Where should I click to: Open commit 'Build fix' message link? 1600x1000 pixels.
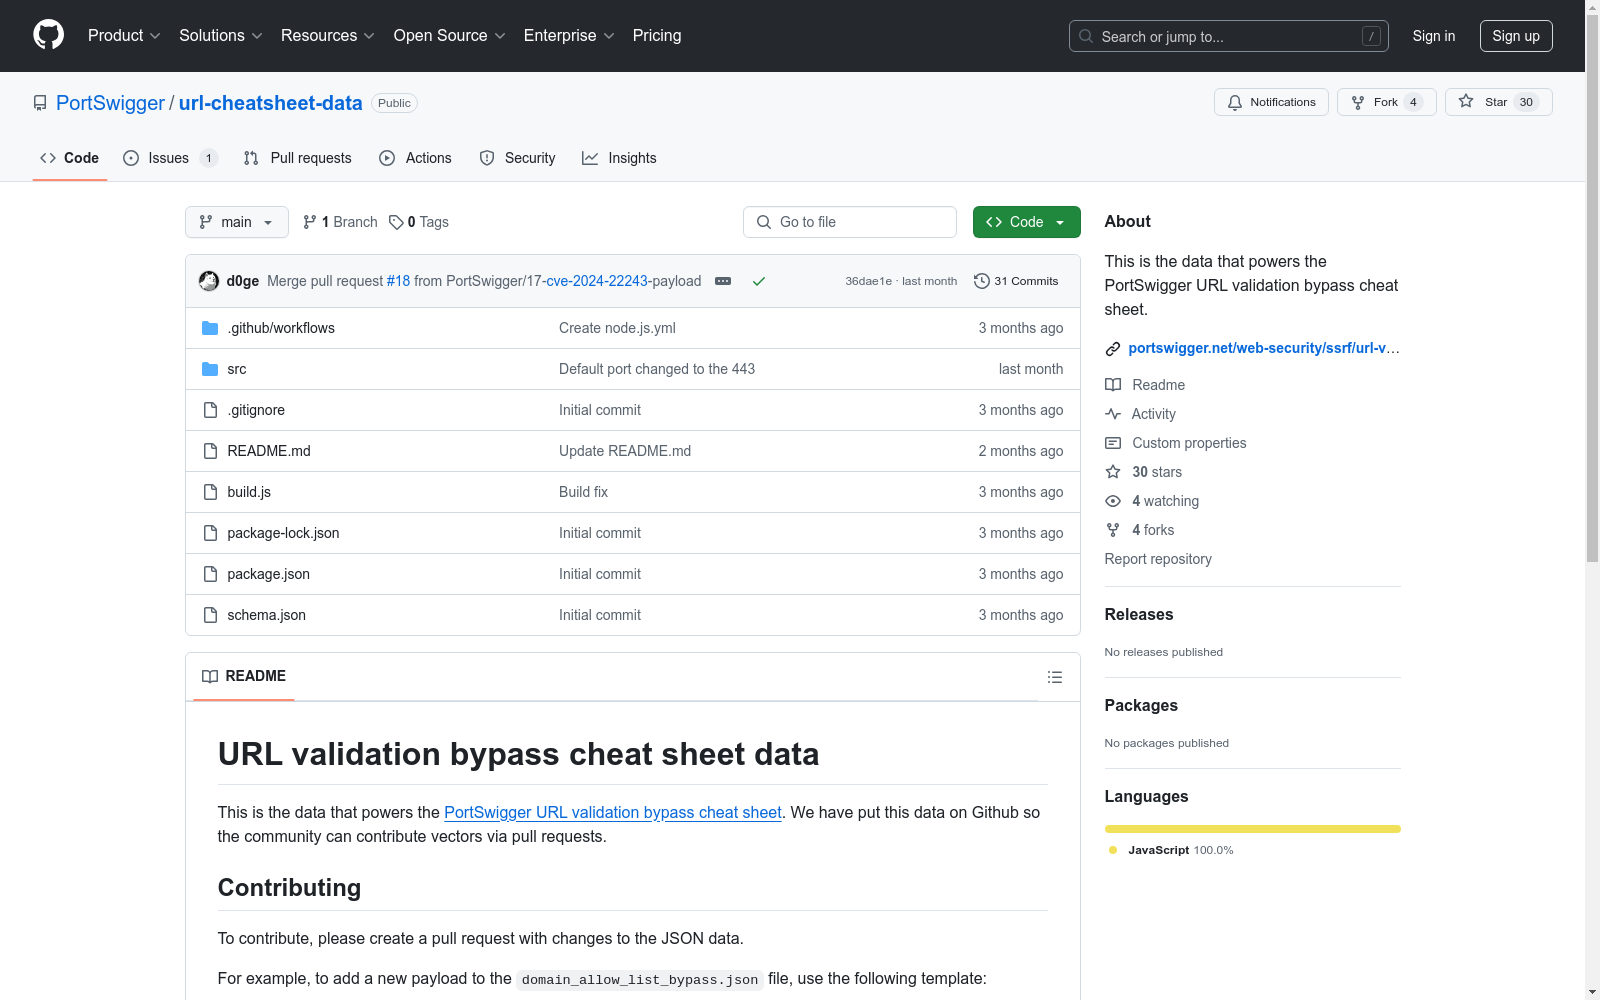tap(583, 492)
